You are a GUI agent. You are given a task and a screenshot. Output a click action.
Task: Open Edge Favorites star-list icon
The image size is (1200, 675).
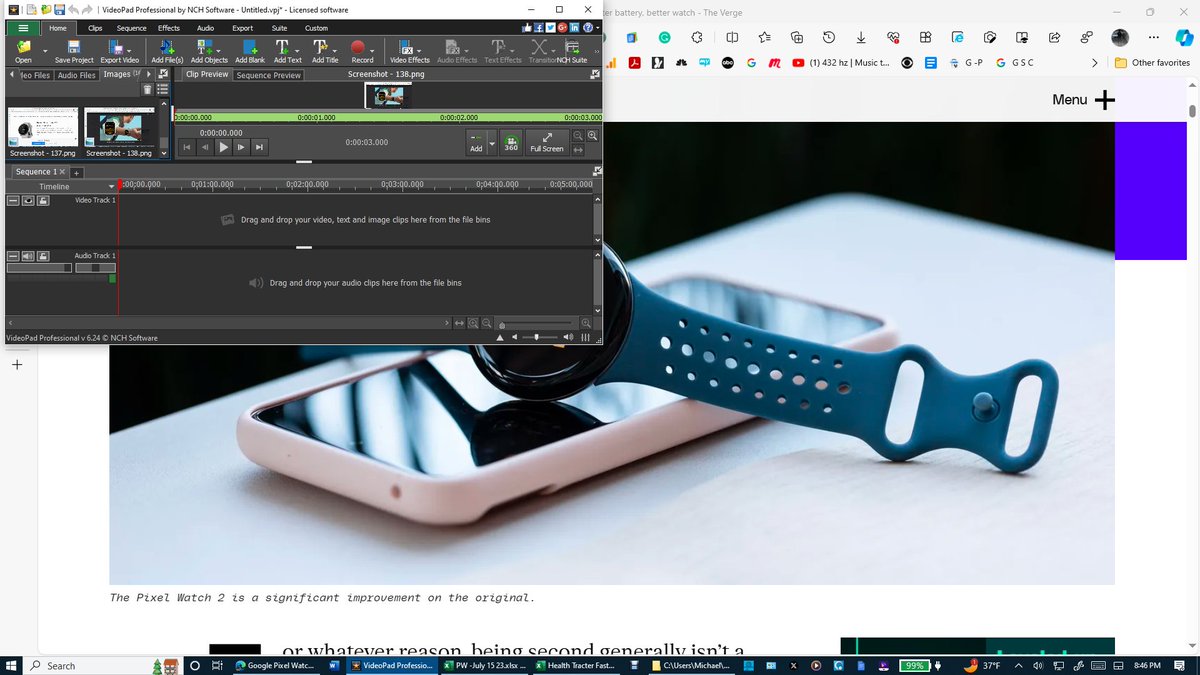(765, 38)
